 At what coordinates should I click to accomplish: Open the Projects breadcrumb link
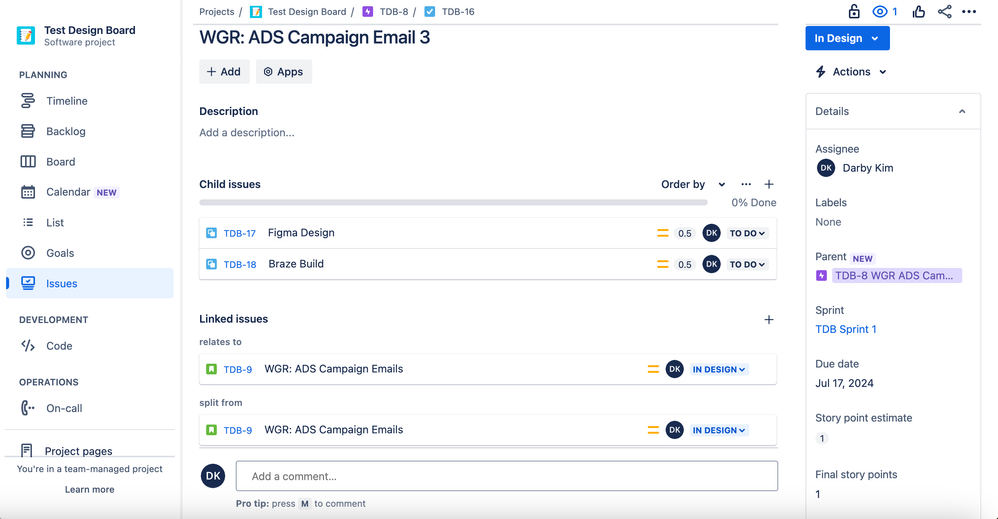[x=216, y=11]
